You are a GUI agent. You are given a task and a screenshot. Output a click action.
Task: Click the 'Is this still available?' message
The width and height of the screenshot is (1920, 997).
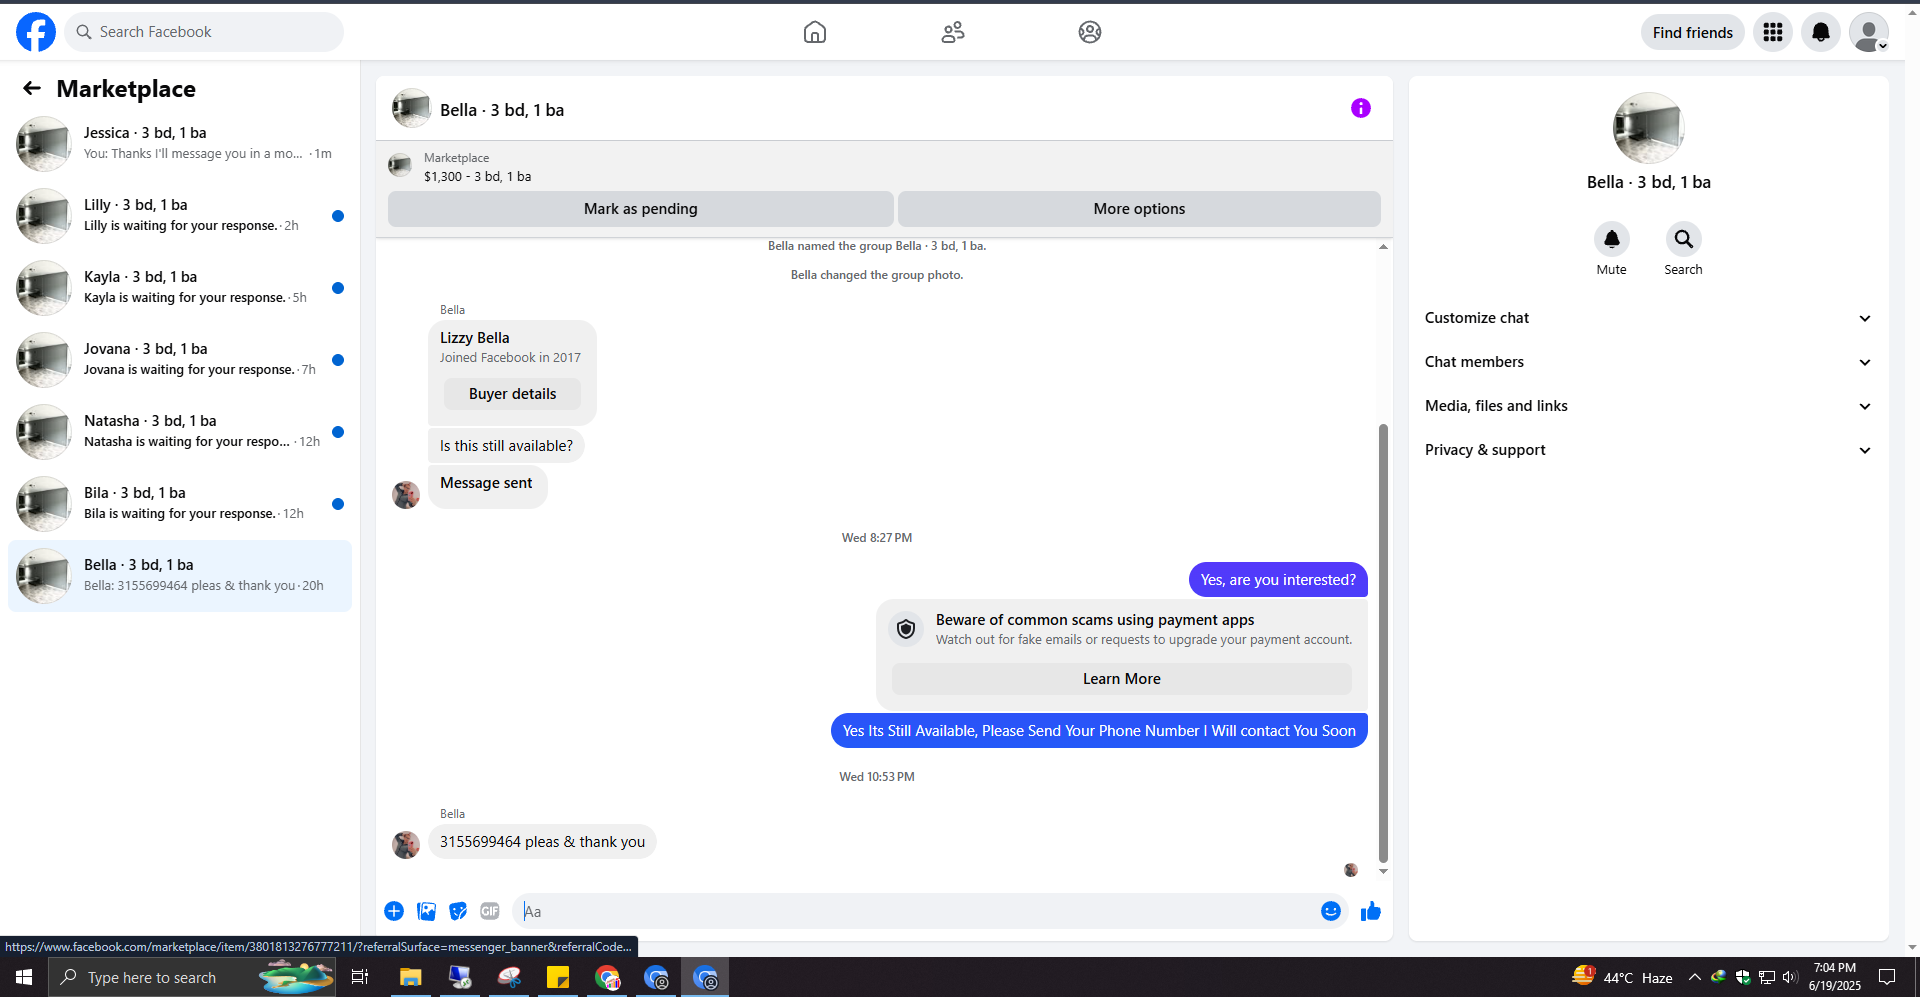506,446
